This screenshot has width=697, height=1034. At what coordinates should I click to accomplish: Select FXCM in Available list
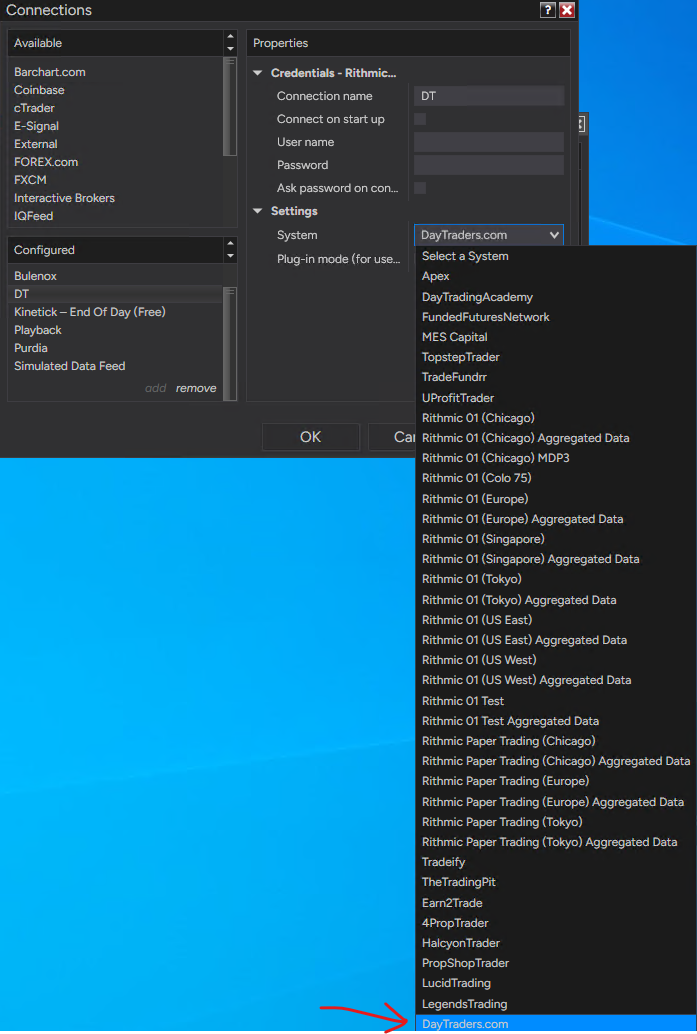30,180
